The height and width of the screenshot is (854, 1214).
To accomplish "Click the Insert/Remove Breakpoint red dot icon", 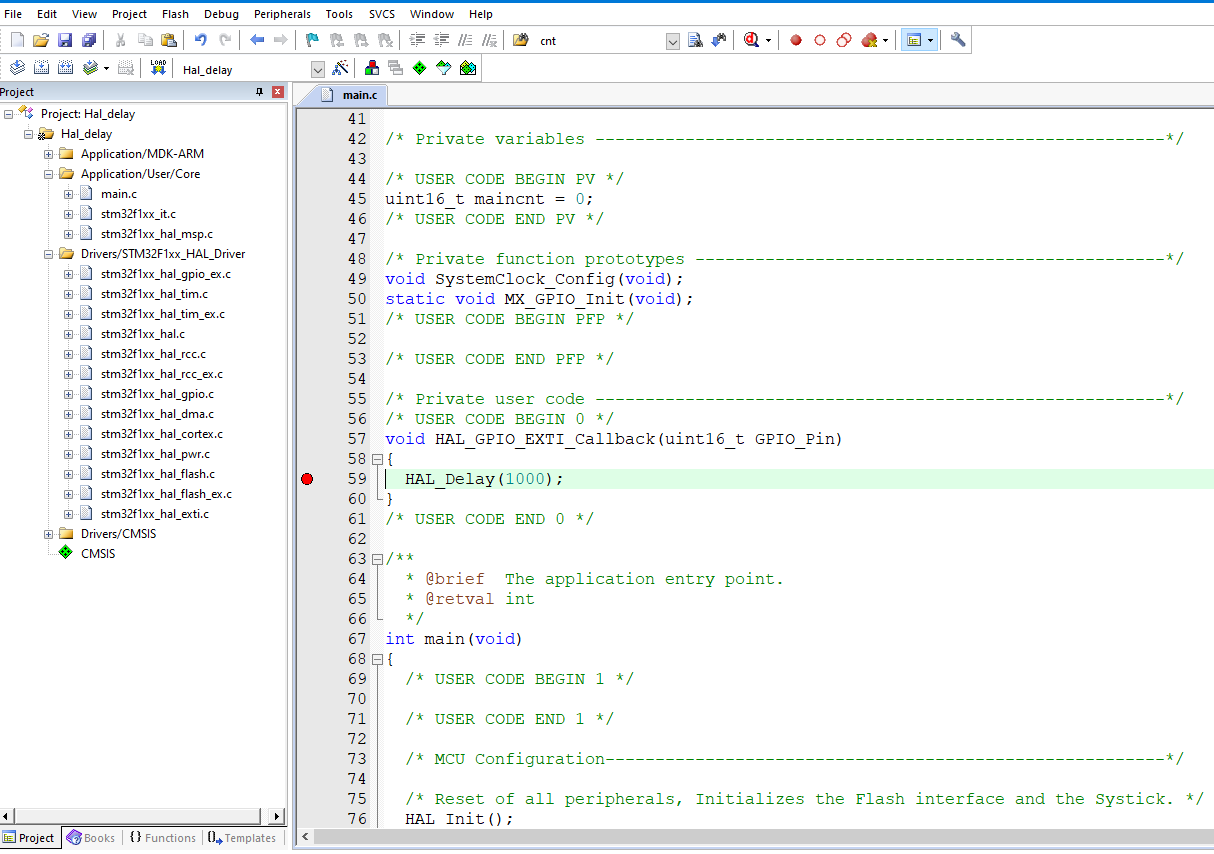I will coord(796,40).
